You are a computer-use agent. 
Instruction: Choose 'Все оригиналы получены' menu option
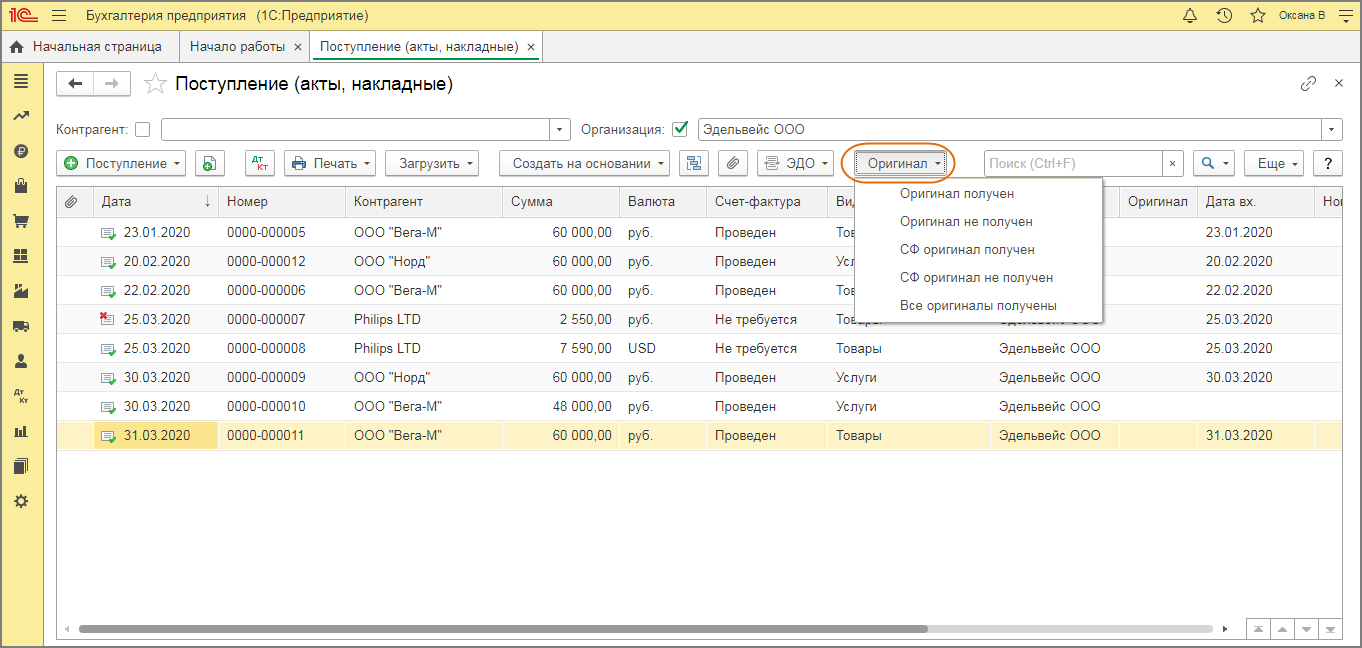pyautogui.click(x=977, y=306)
